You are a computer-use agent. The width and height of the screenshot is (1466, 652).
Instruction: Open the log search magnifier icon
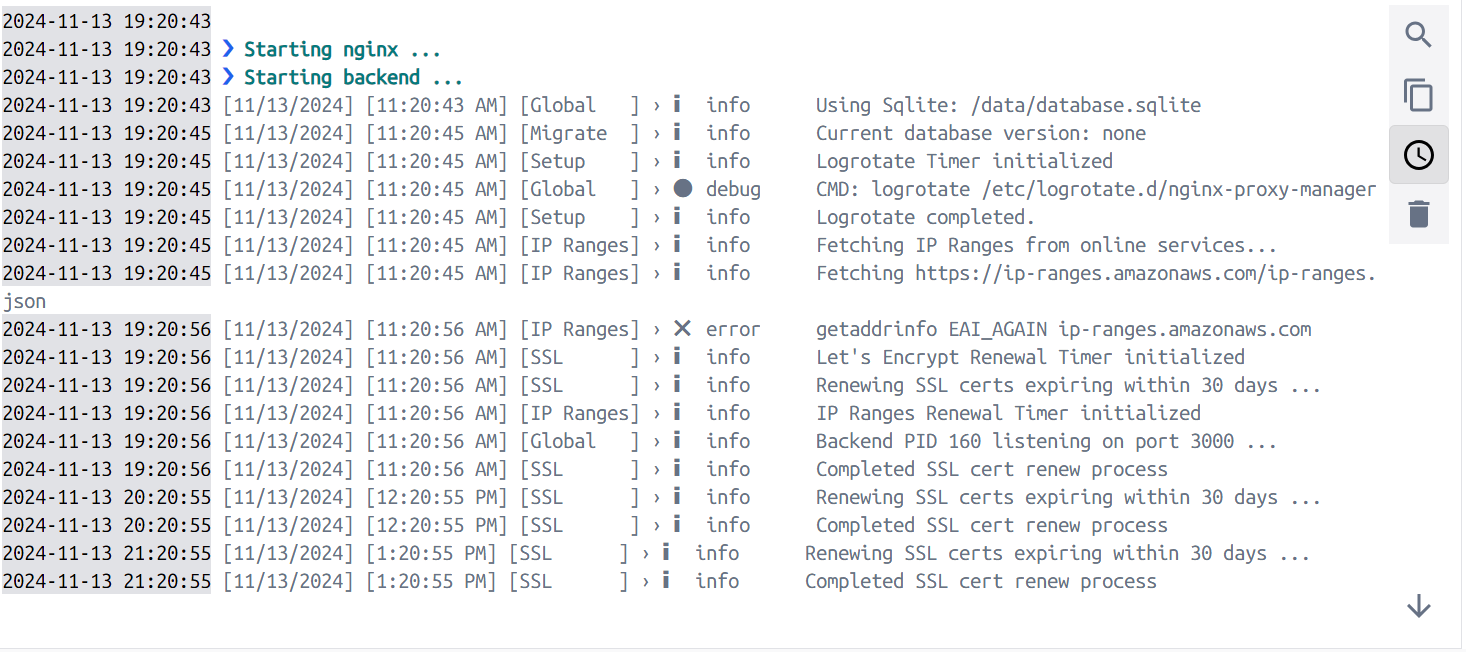pyautogui.click(x=1418, y=36)
